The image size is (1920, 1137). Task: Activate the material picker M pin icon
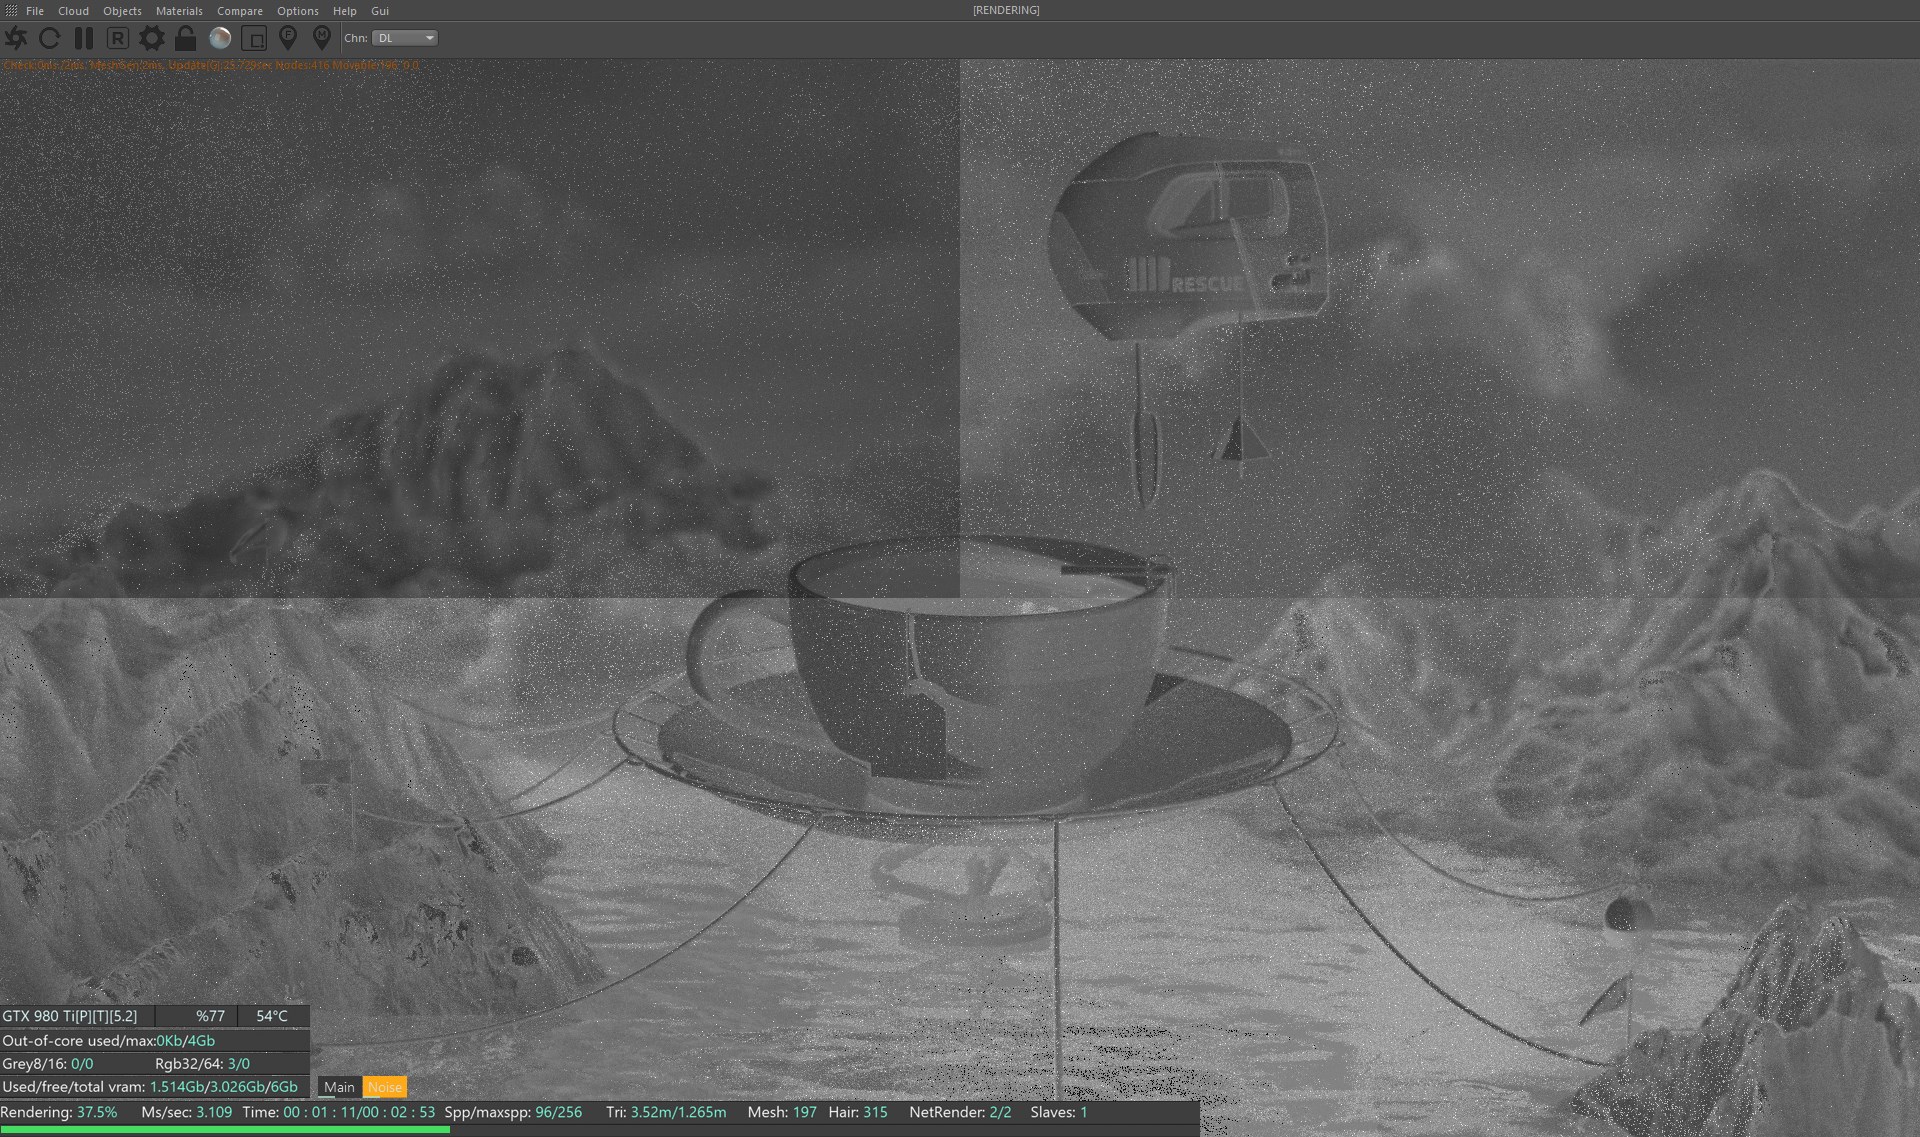(321, 38)
